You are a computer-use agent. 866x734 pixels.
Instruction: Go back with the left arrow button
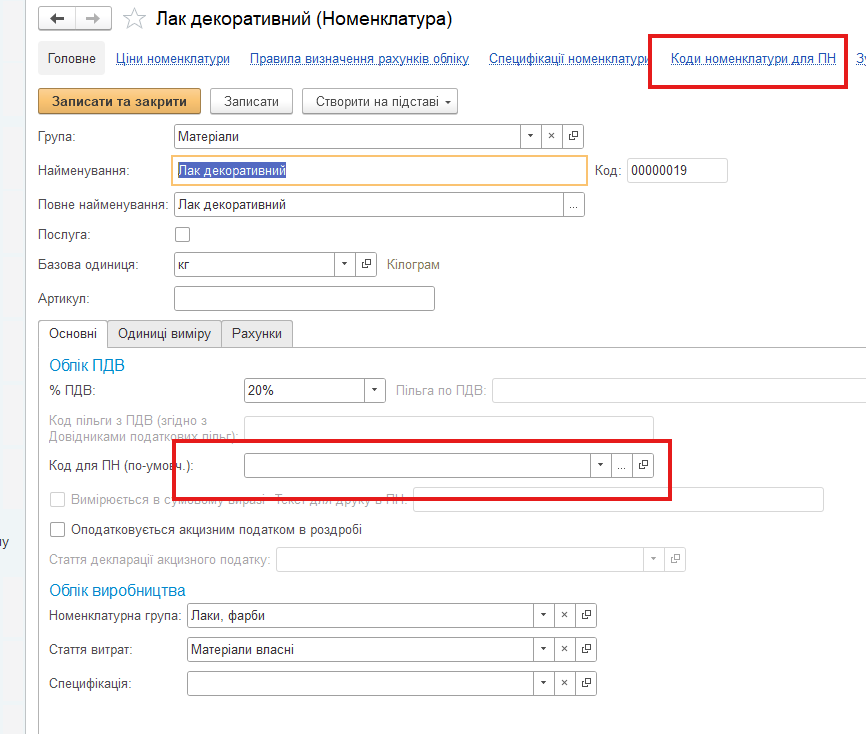[x=57, y=18]
